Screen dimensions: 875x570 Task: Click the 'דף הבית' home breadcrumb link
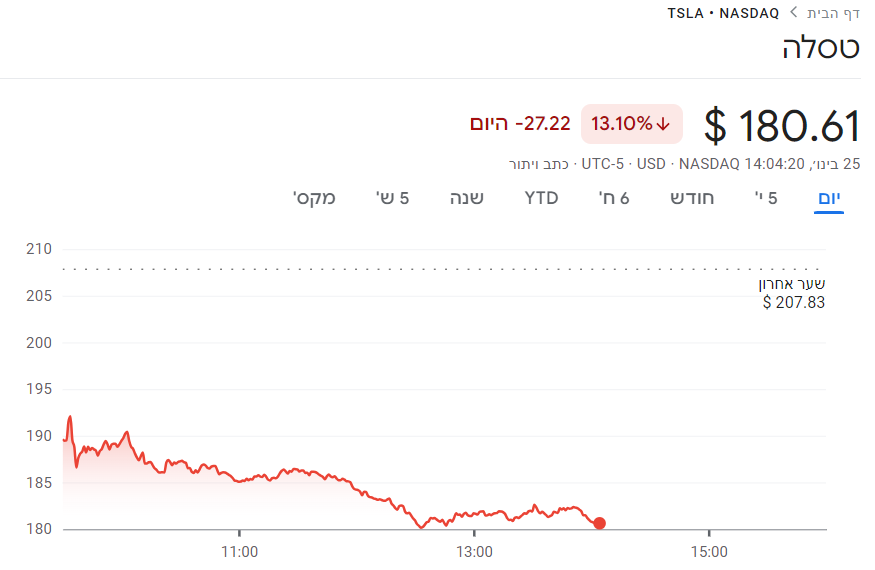point(834,13)
